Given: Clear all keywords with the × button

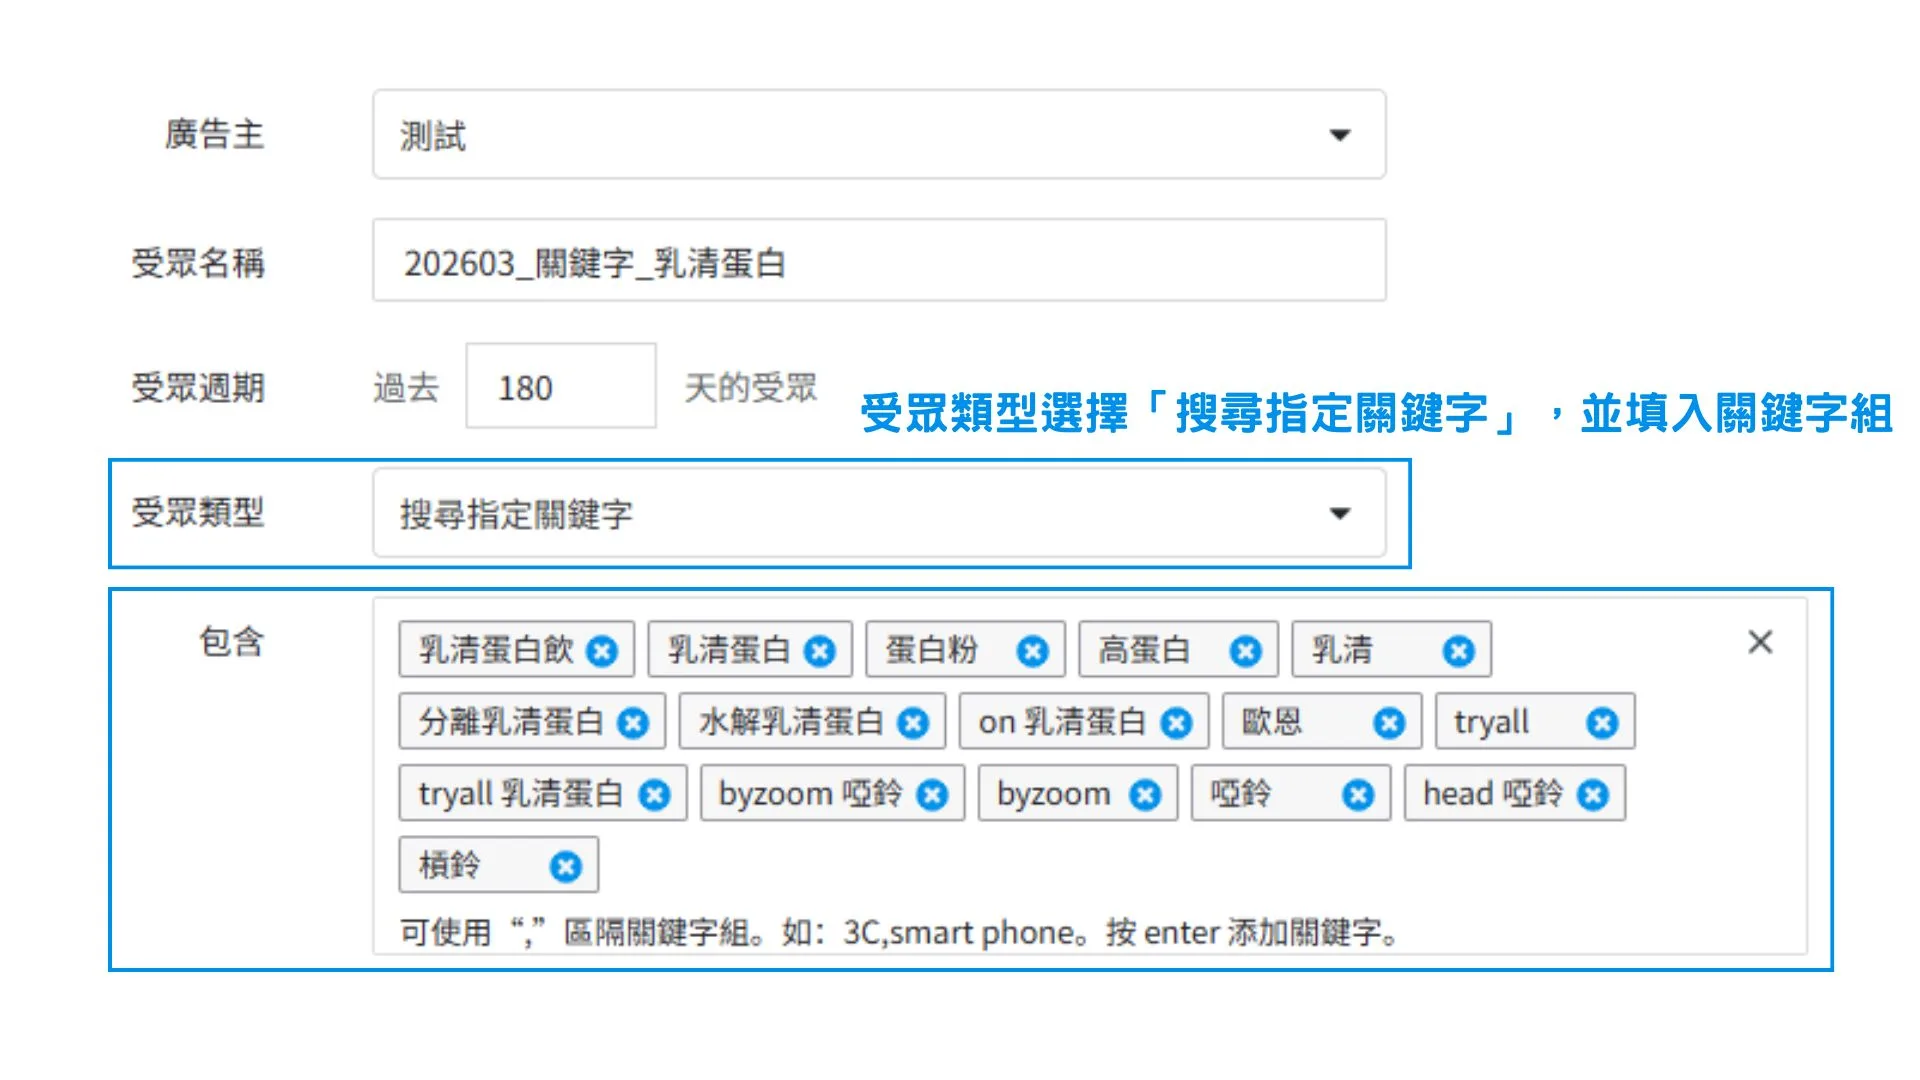Looking at the screenshot, I should [x=1760, y=643].
